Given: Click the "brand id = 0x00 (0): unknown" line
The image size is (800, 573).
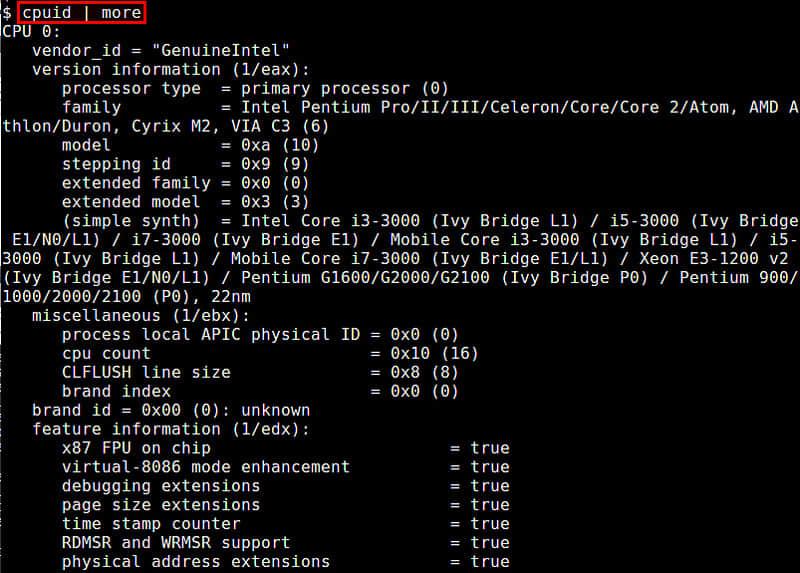Looking at the screenshot, I should (x=171, y=410).
